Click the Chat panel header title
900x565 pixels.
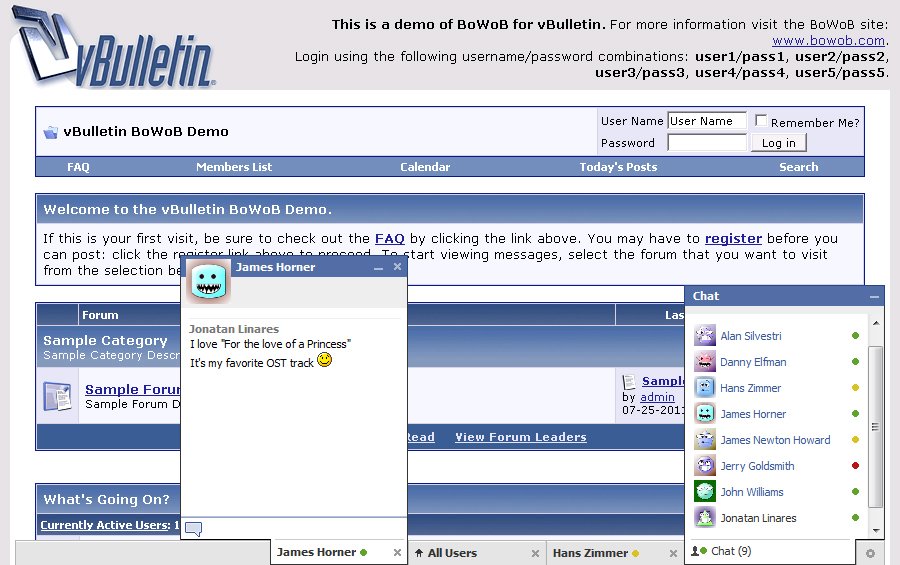coord(705,296)
